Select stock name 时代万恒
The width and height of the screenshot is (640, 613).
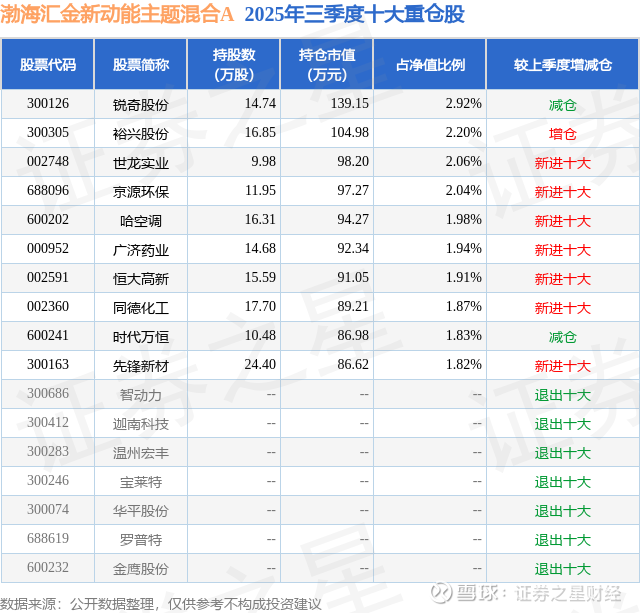pos(141,337)
